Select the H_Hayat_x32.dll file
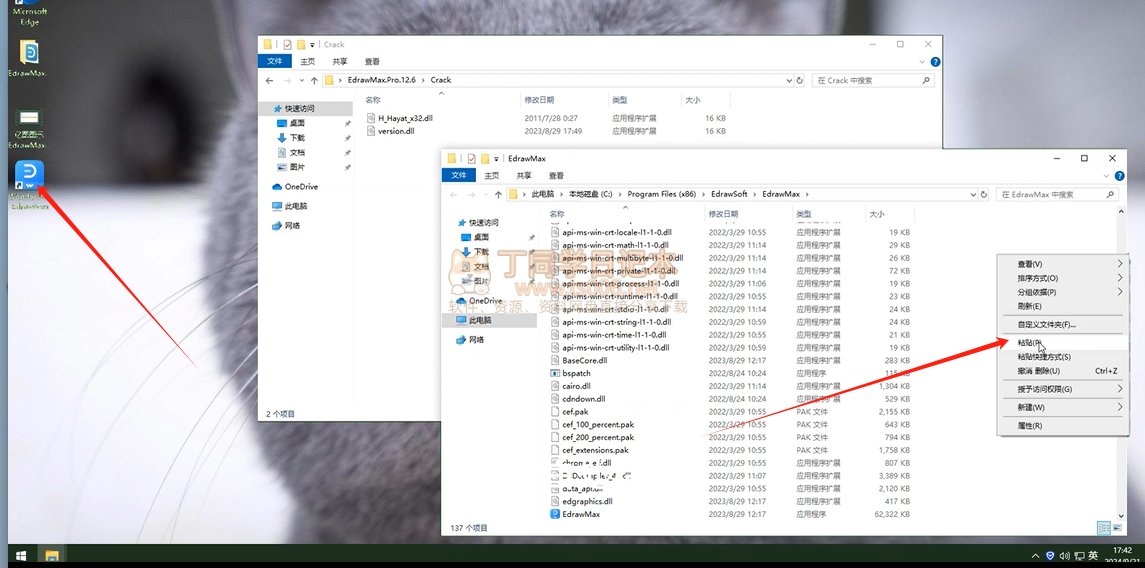Image resolution: width=1145 pixels, height=568 pixels. point(406,118)
